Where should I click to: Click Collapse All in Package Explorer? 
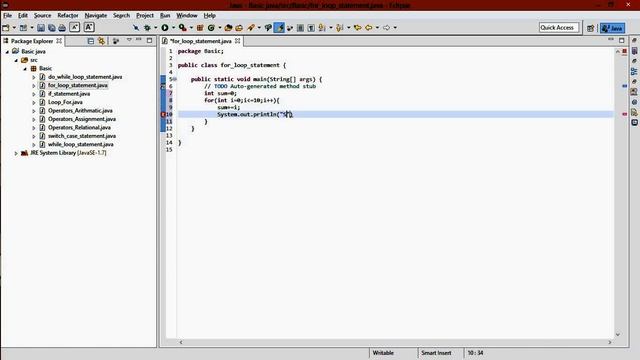[91, 41]
